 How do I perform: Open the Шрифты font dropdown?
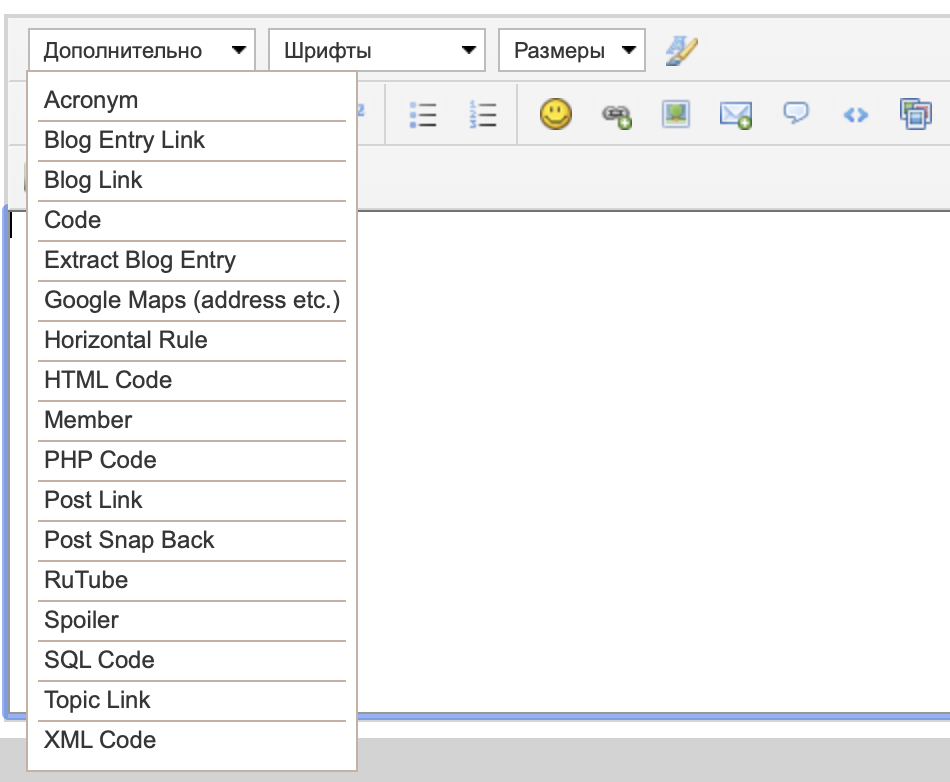tap(377, 50)
